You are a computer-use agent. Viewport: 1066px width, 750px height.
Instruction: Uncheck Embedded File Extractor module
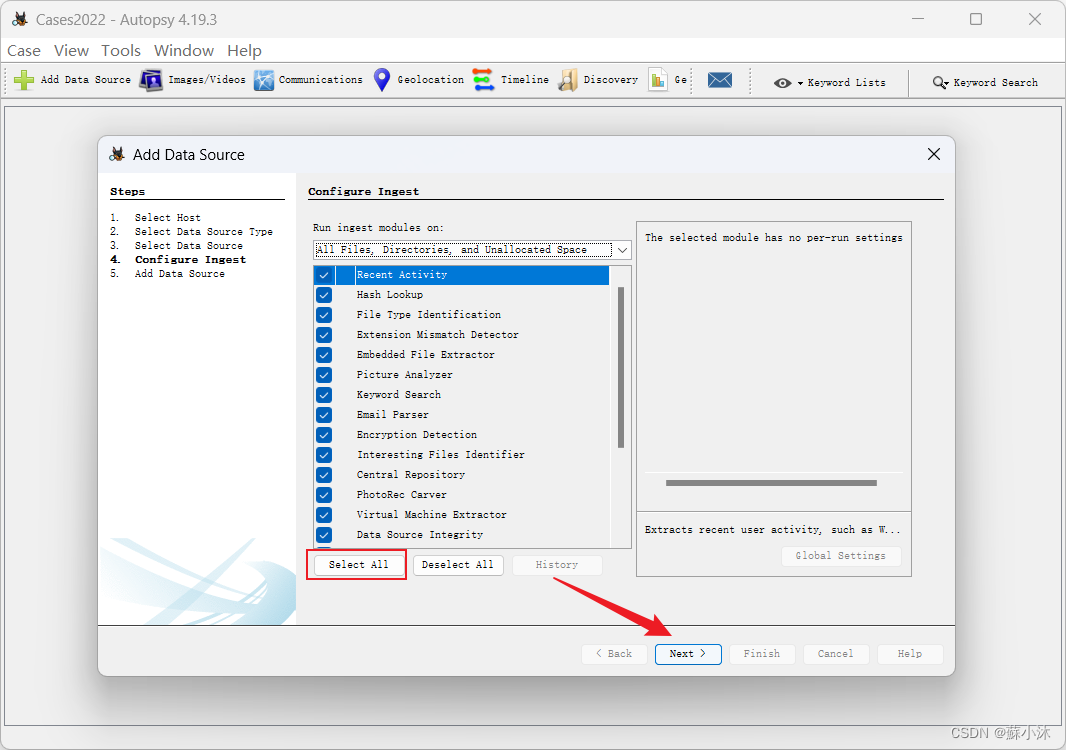324,355
